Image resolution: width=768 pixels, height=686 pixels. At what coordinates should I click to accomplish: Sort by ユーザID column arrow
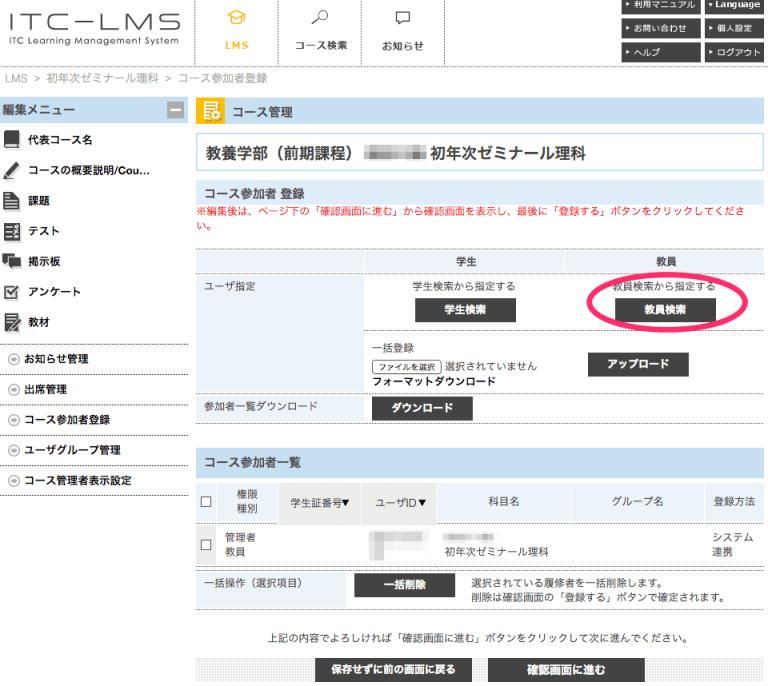pyautogui.click(x=422, y=503)
